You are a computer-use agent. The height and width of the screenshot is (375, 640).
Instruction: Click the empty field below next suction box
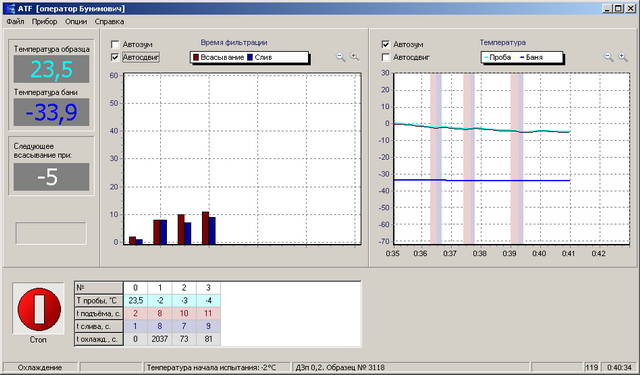point(51,233)
